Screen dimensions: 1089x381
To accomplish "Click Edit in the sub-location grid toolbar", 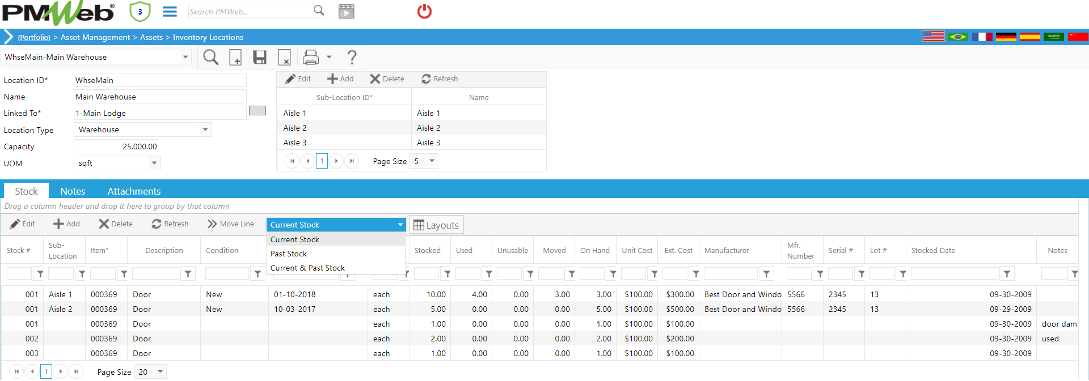I will tap(298, 79).
